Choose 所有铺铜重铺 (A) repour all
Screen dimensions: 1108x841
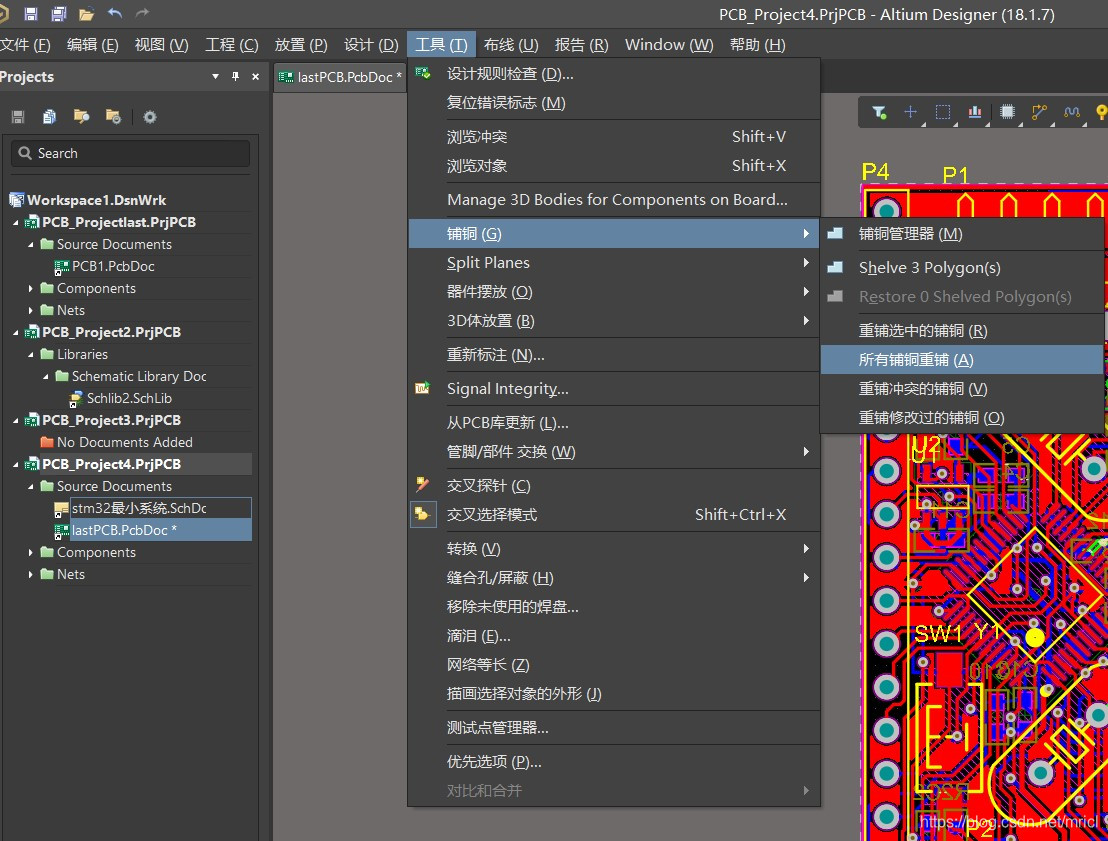pos(962,360)
